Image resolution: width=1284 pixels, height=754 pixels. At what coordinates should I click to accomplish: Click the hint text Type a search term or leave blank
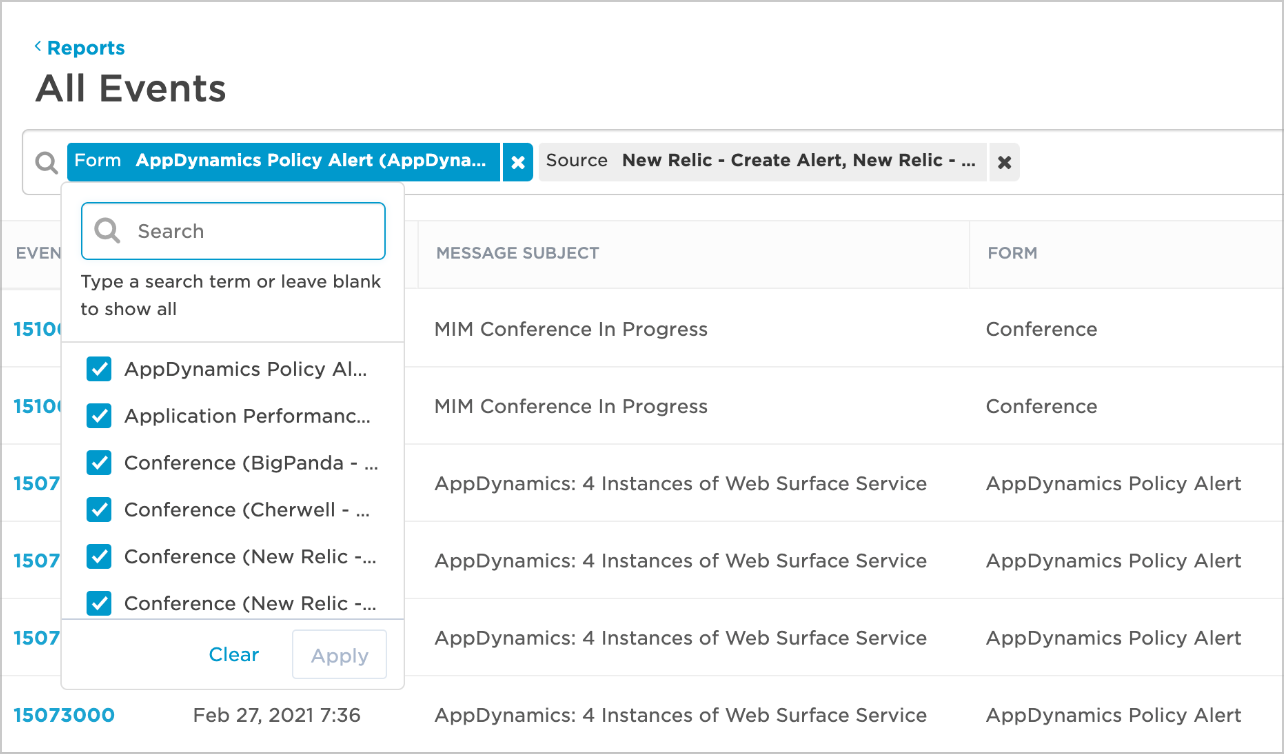click(231, 295)
